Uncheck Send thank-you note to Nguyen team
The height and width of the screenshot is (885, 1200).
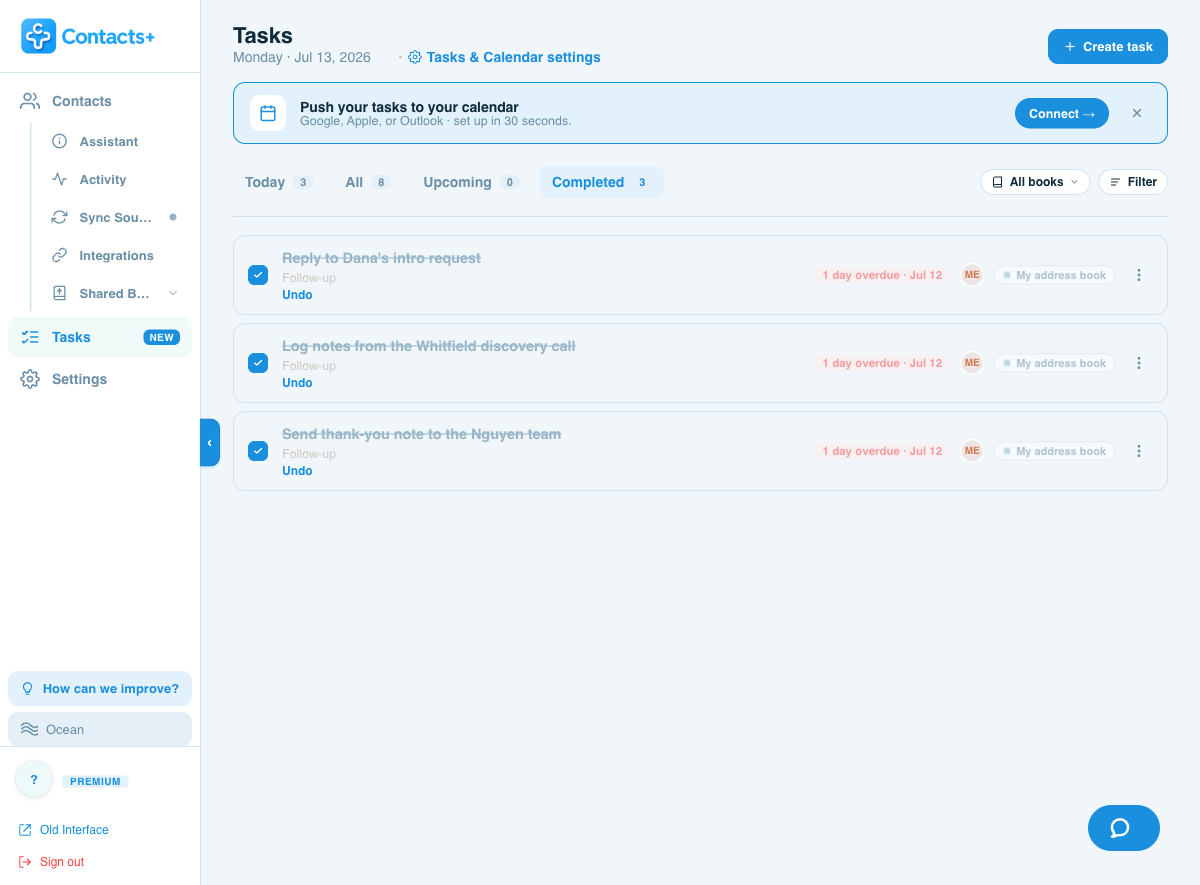click(258, 451)
